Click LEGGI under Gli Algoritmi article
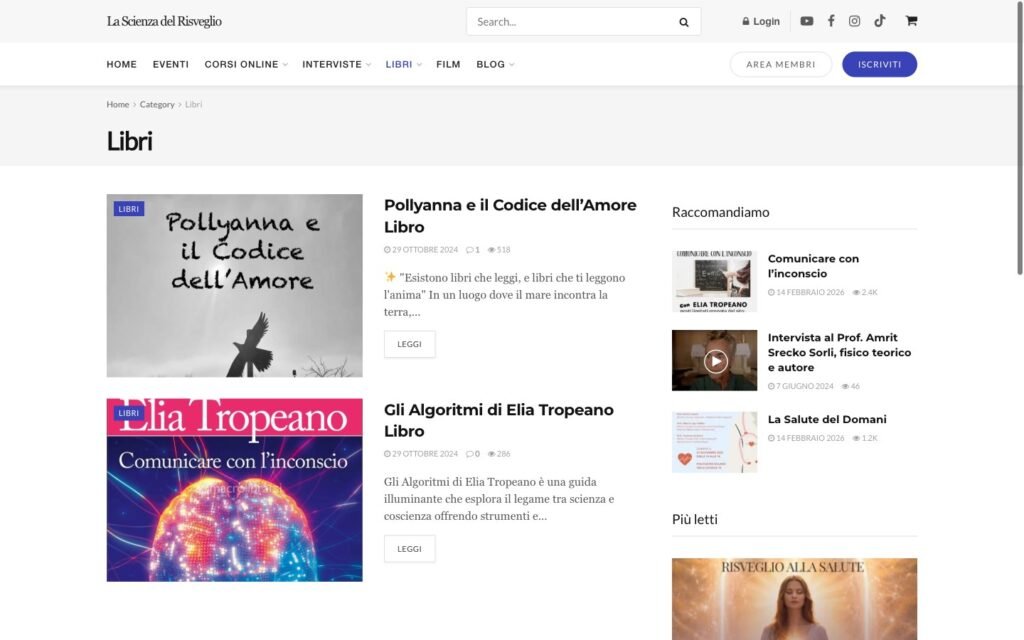1024x640 pixels. pos(409,549)
